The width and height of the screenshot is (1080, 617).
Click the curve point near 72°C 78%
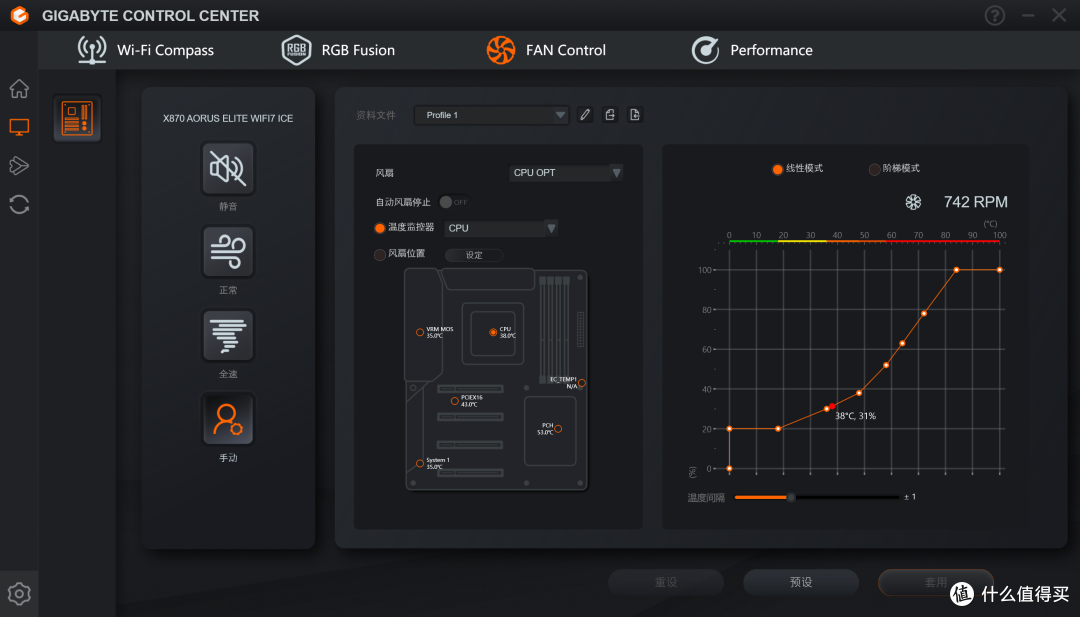[924, 313]
